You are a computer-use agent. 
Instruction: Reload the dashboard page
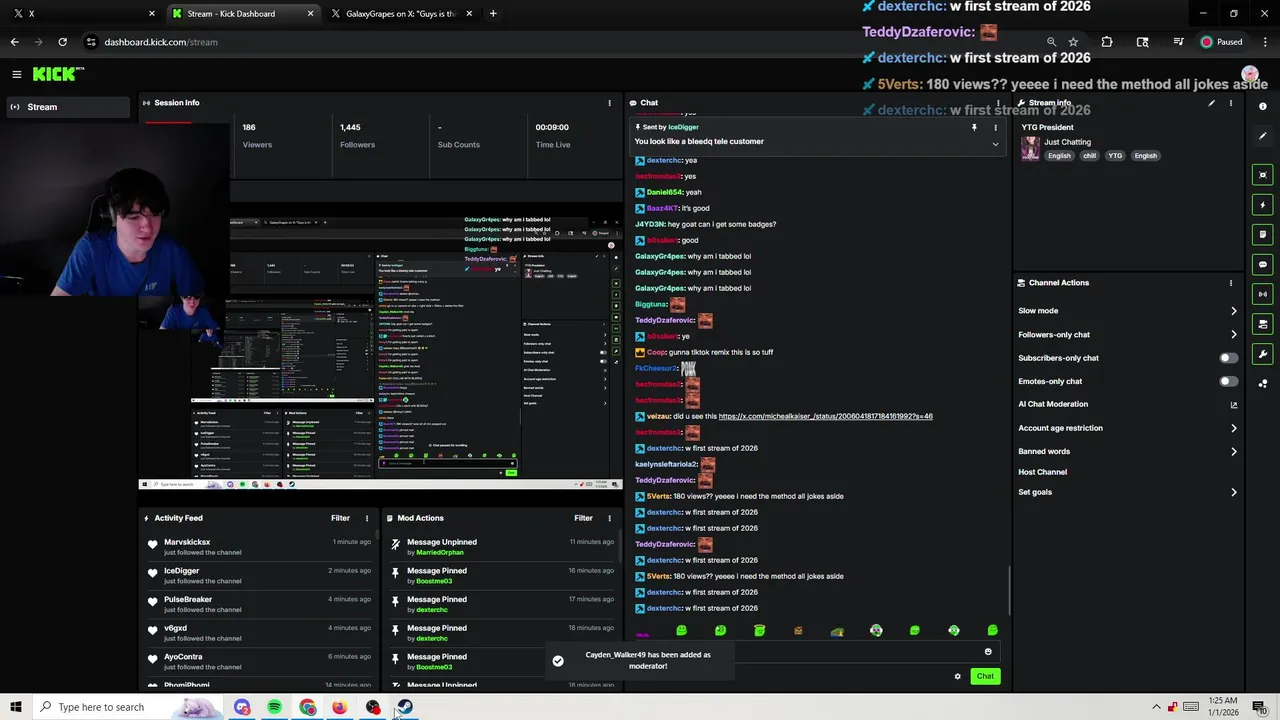pyautogui.click(x=62, y=42)
